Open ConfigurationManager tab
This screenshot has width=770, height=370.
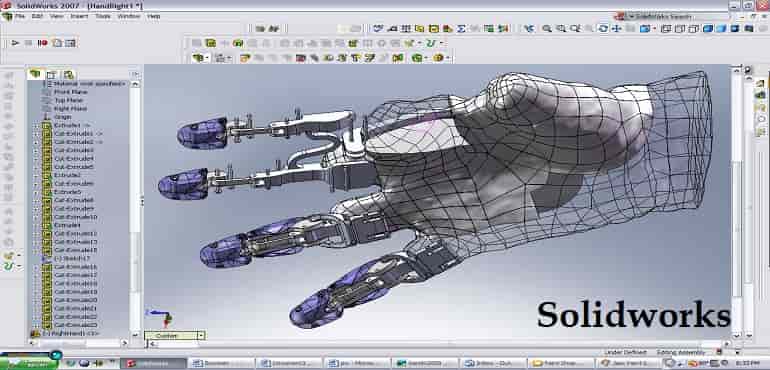point(68,75)
